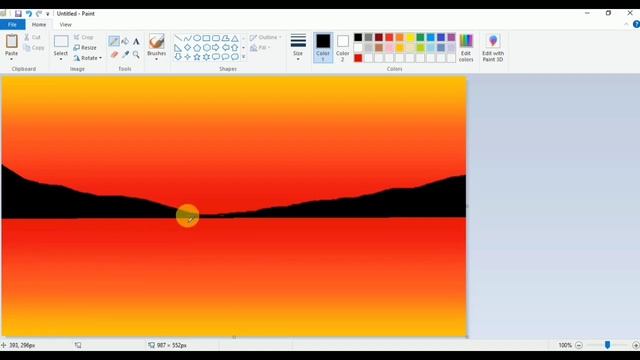
Task: Select the Eraser tool
Action: [x=114, y=54]
